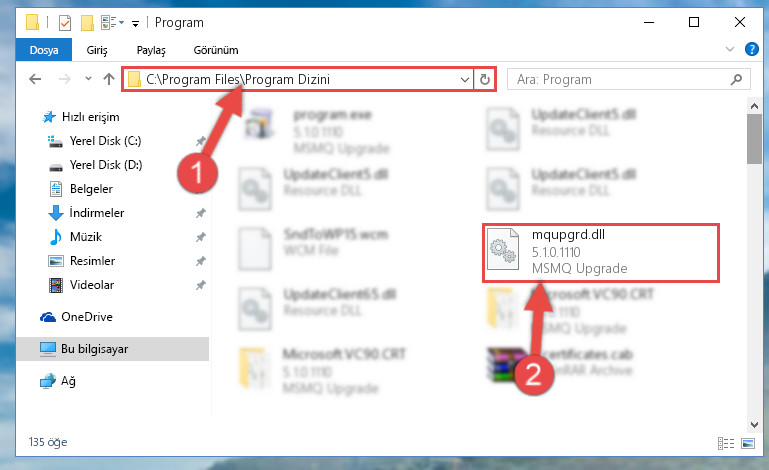Open Yerel Disk (C:) in sidebar
Screen dimensions: 769x470
105,141
